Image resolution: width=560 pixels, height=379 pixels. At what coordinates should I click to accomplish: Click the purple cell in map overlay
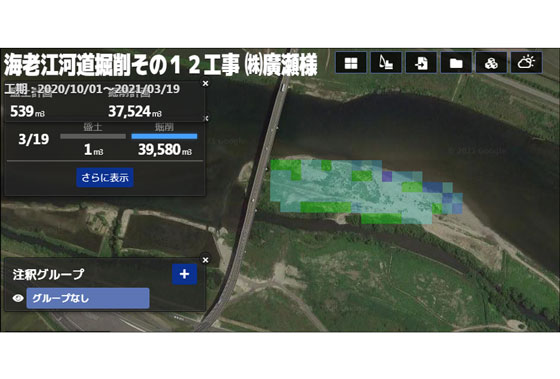(x=387, y=176)
